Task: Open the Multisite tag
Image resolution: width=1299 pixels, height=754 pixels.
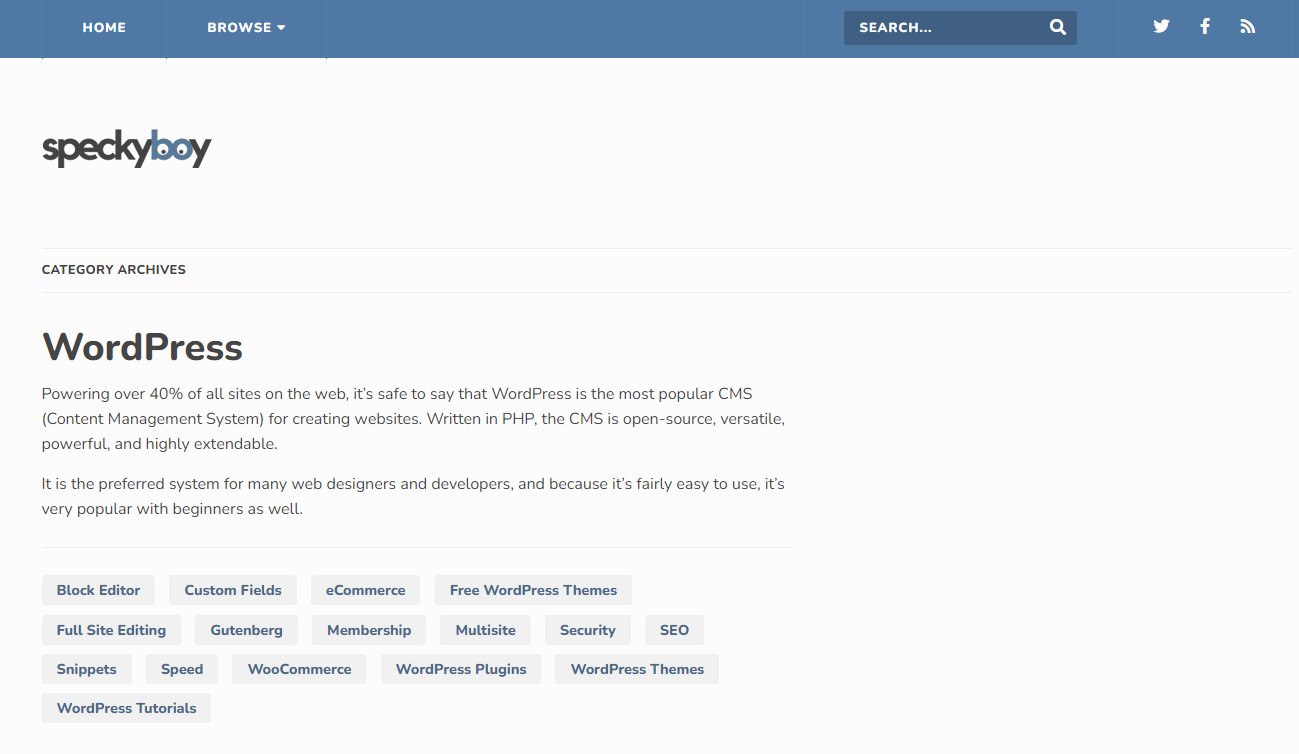Action: [x=485, y=630]
